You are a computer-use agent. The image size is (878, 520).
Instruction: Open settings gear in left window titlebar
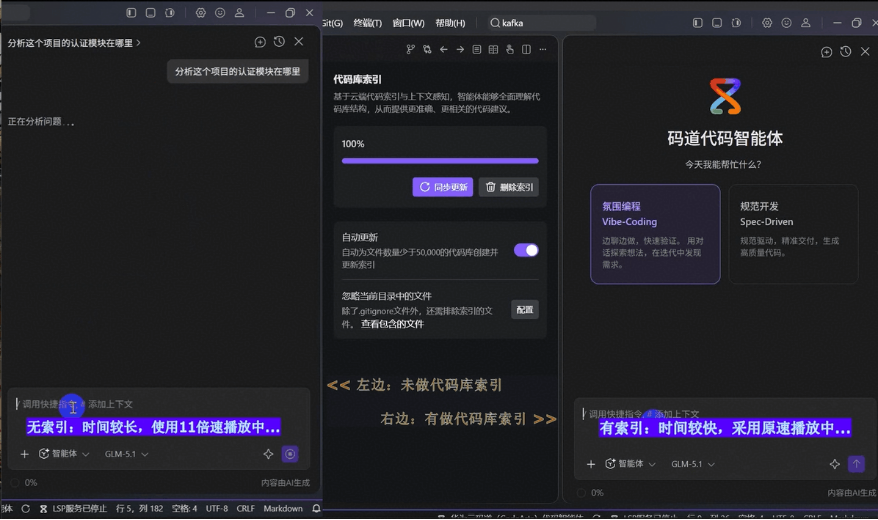tap(200, 12)
